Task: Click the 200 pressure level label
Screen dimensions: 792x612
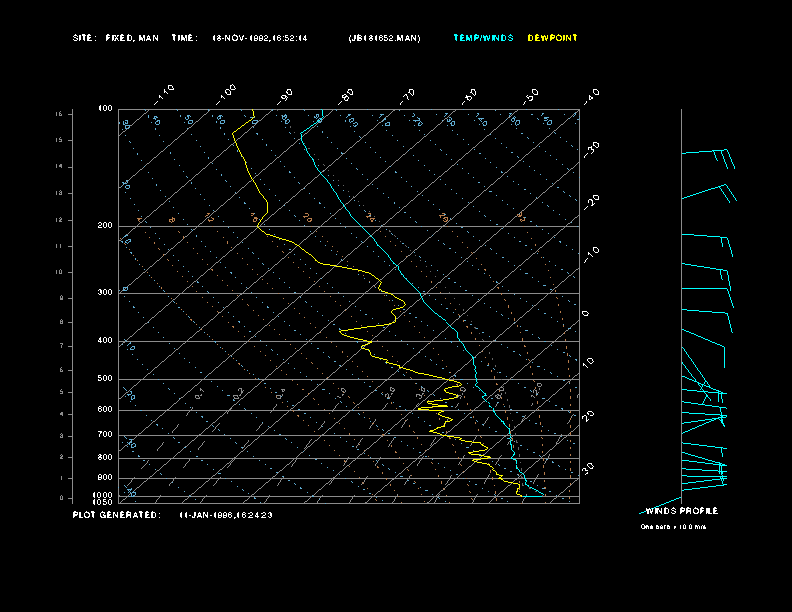Action: [x=105, y=226]
